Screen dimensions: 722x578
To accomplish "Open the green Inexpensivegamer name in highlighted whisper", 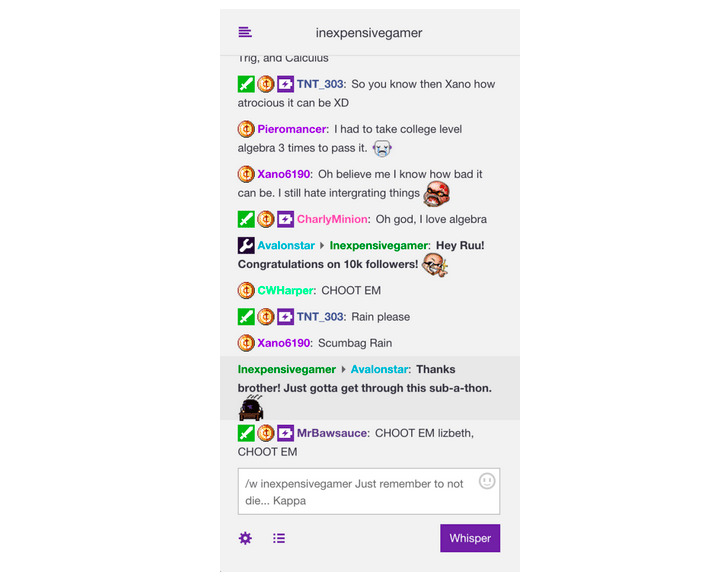I will 286,369.
